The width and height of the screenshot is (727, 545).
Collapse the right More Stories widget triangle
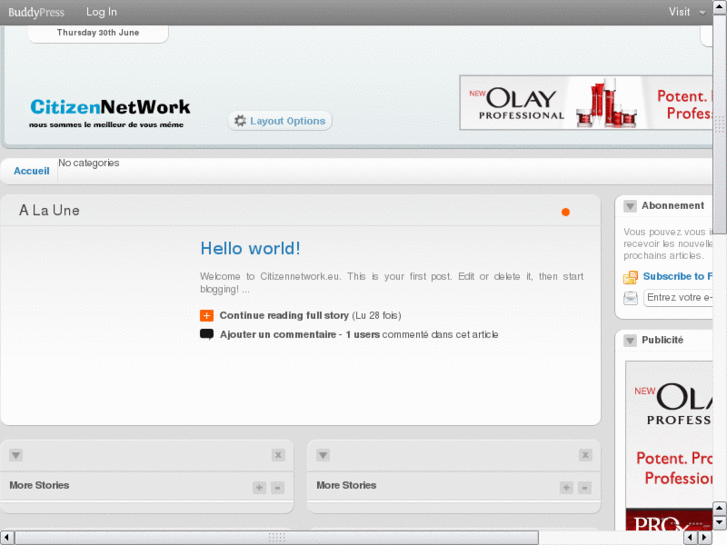(x=323, y=455)
